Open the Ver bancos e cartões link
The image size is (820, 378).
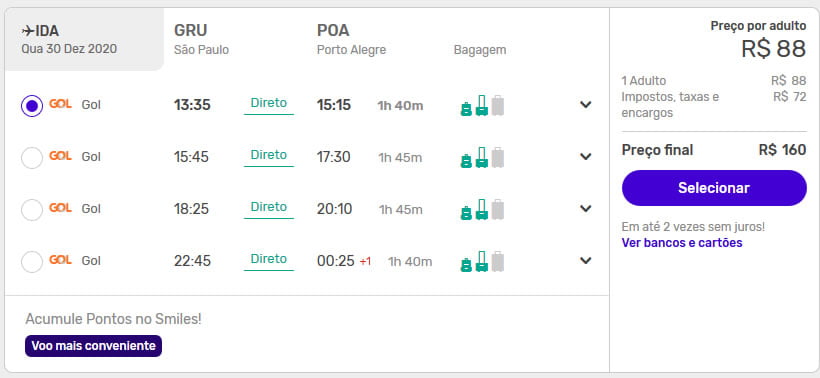682,243
